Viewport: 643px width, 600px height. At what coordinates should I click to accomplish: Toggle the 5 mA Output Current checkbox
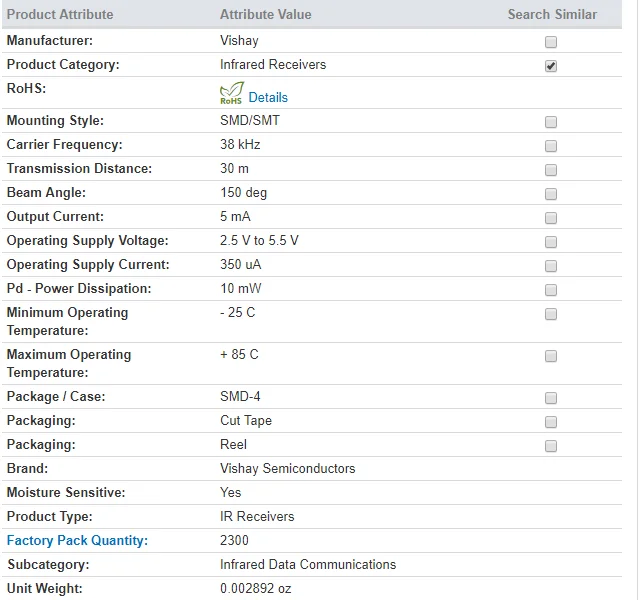click(551, 218)
